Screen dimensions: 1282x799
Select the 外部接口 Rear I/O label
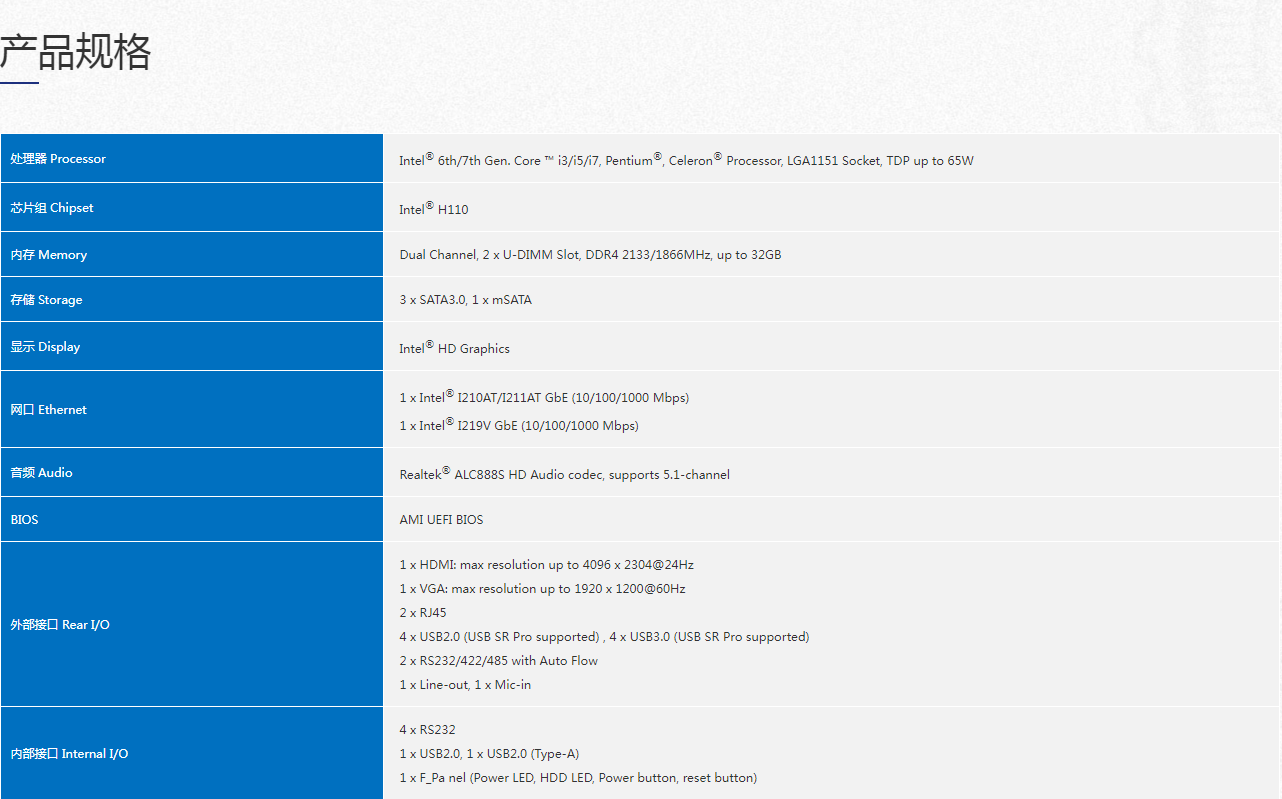60,625
